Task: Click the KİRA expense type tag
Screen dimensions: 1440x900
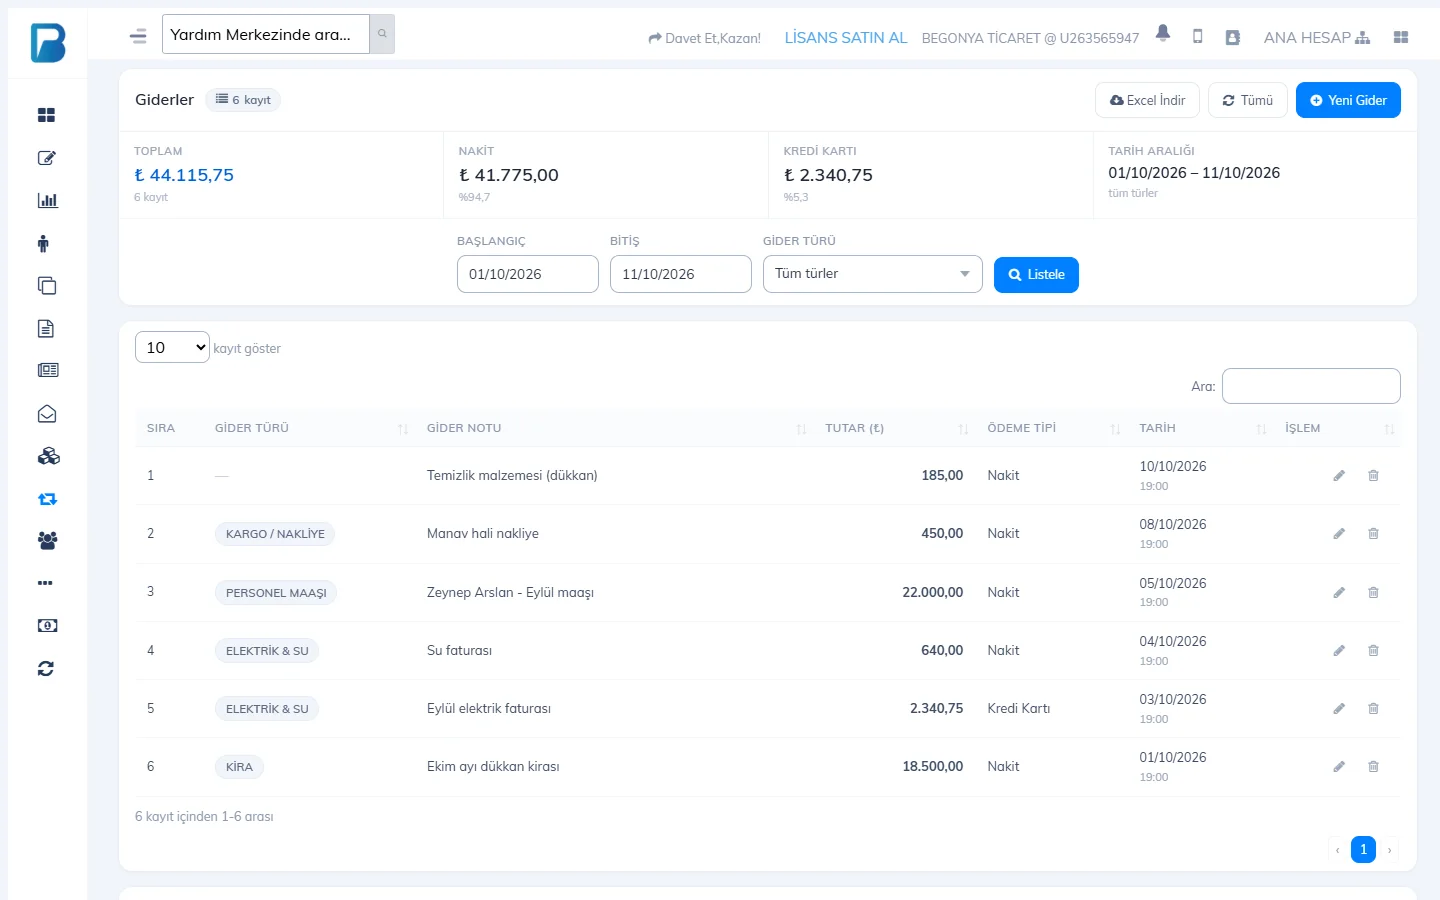Action: 239,767
